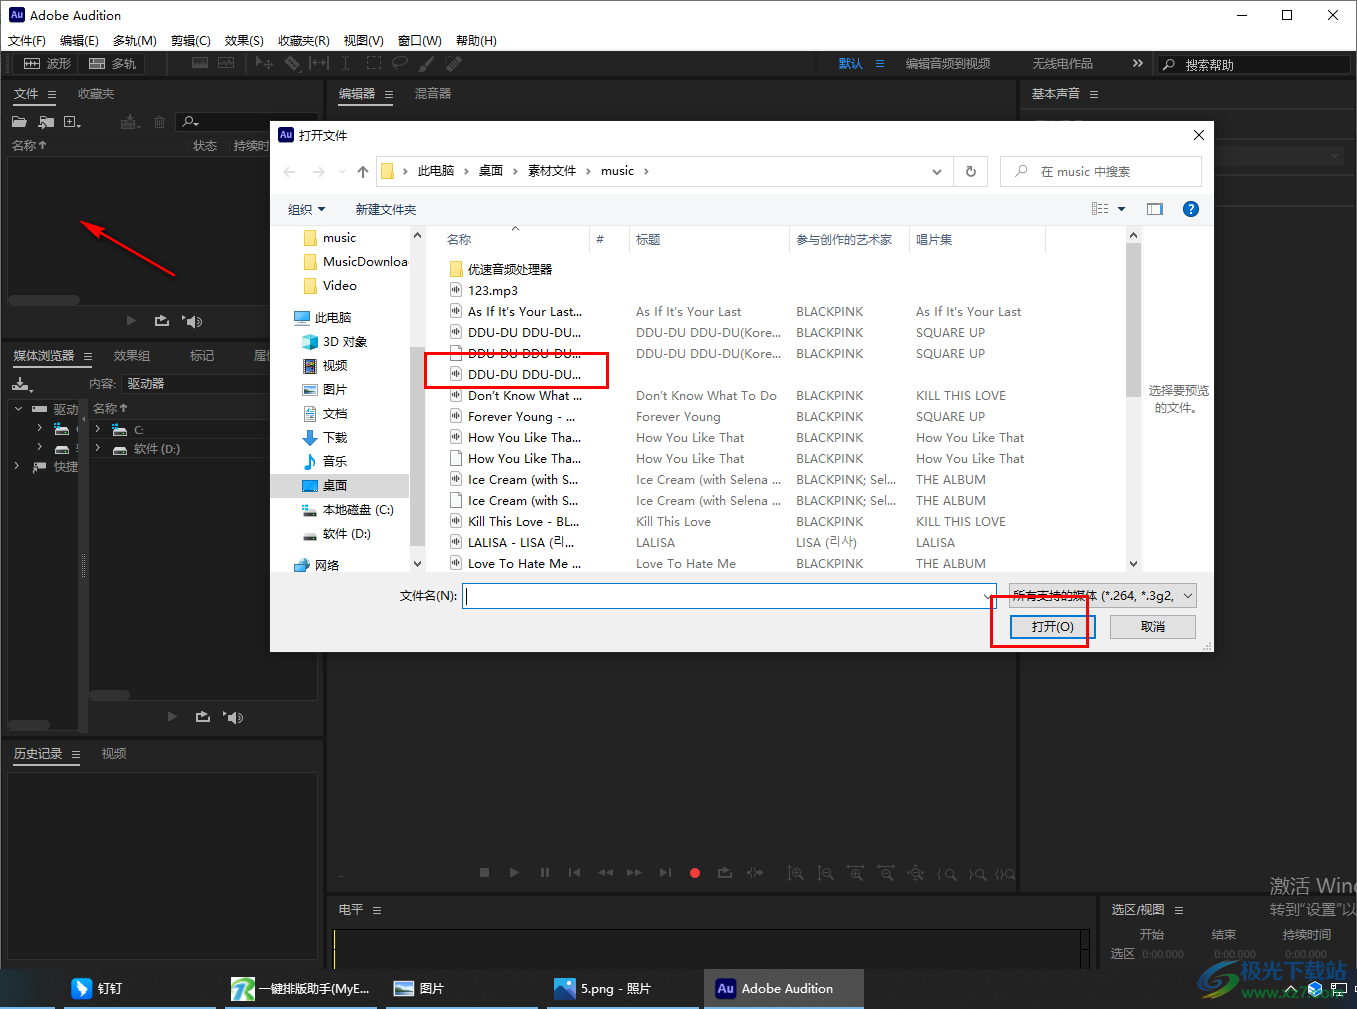1357x1009 pixels.
Task: Go up one folder level in dialog
Action: [x=363, y=171]
